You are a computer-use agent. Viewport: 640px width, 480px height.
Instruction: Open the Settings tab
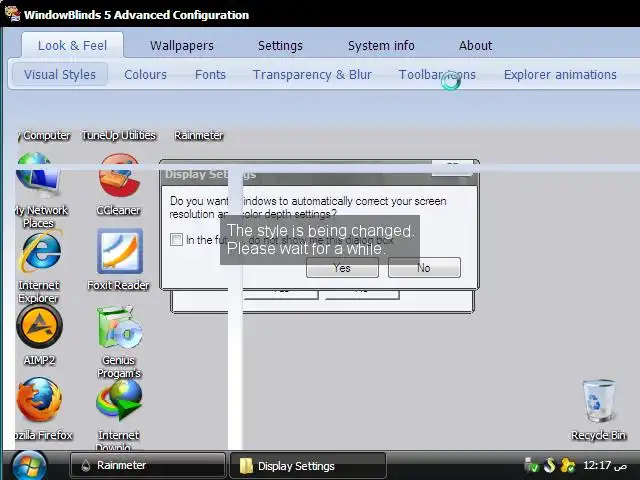(x=280, y=45)
